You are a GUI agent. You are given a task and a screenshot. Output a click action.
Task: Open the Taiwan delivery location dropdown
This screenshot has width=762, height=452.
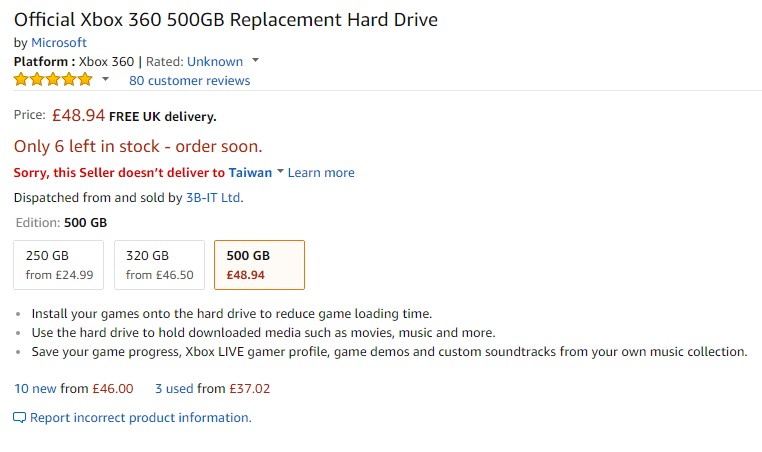280,172
